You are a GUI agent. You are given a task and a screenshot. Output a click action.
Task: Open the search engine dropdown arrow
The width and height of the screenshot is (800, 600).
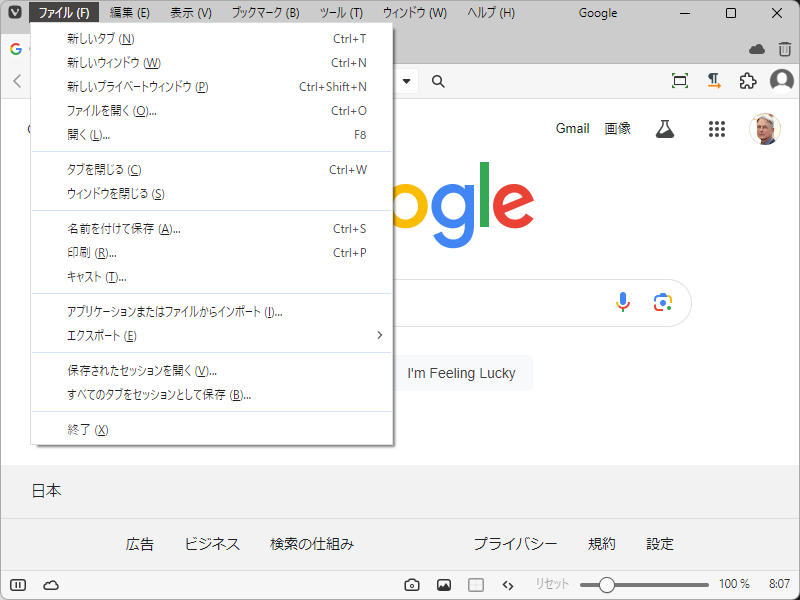pos(406,81)
